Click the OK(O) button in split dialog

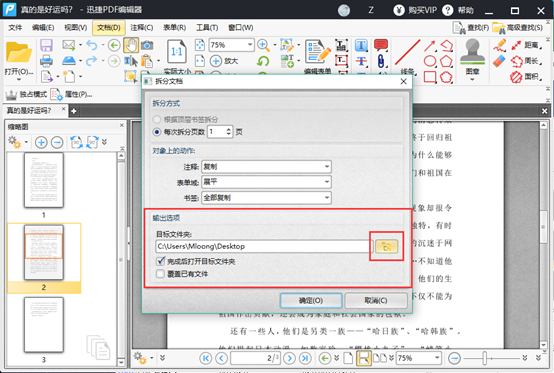[x=311, y=301]
